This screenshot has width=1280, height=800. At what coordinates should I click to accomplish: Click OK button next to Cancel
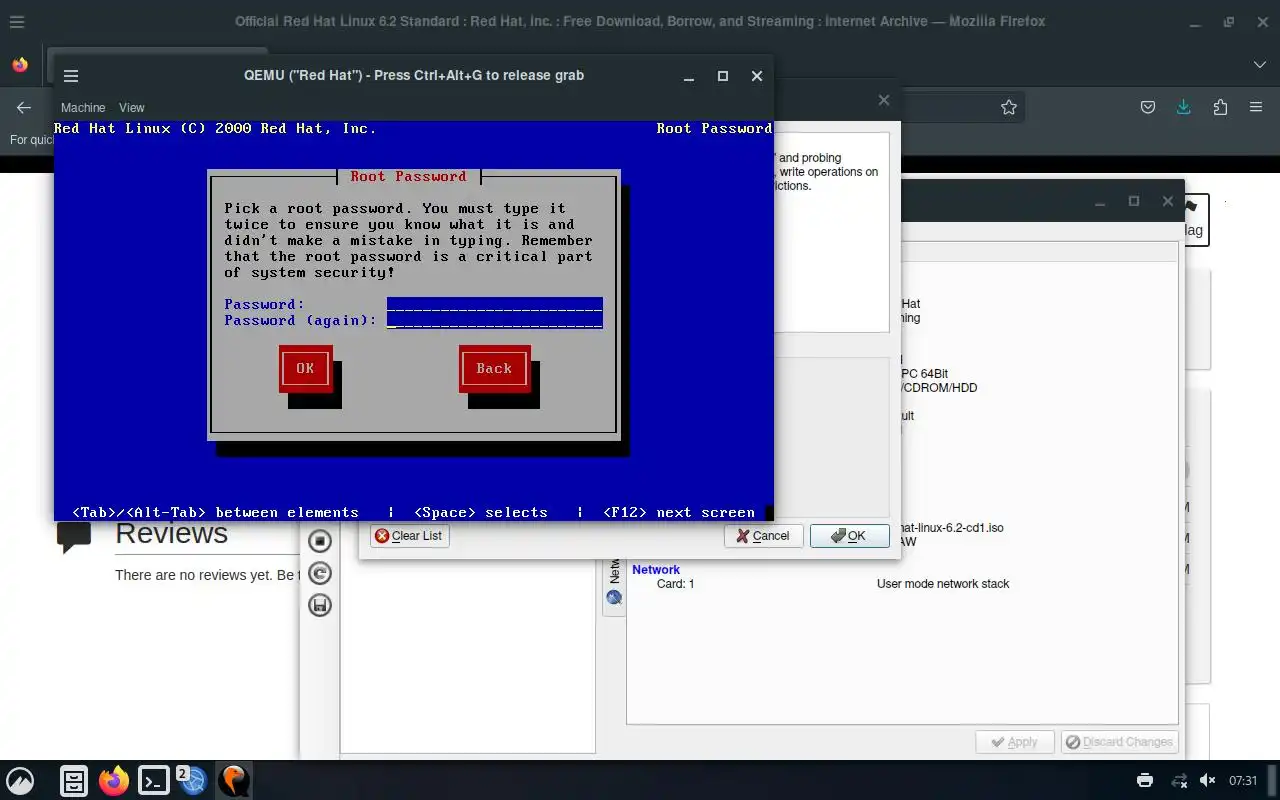849,536
